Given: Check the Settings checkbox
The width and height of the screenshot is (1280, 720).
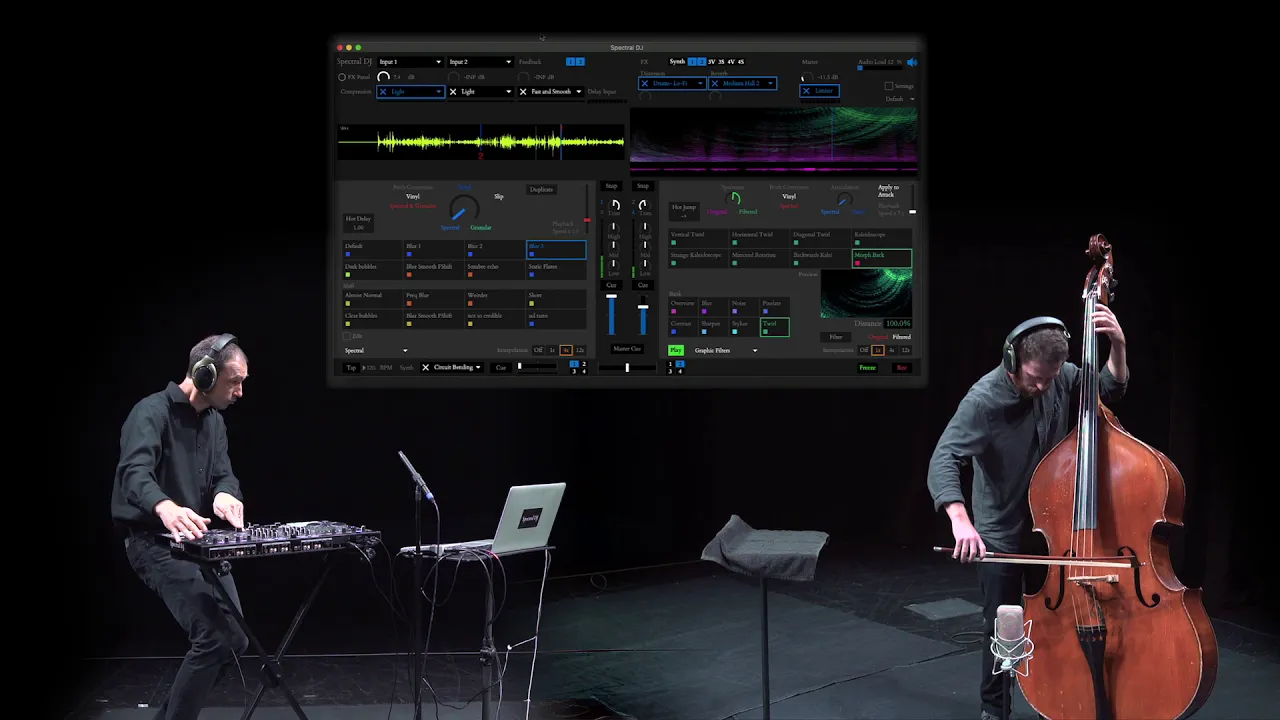Looking at the screenshot, I should (x=889, y=86).
